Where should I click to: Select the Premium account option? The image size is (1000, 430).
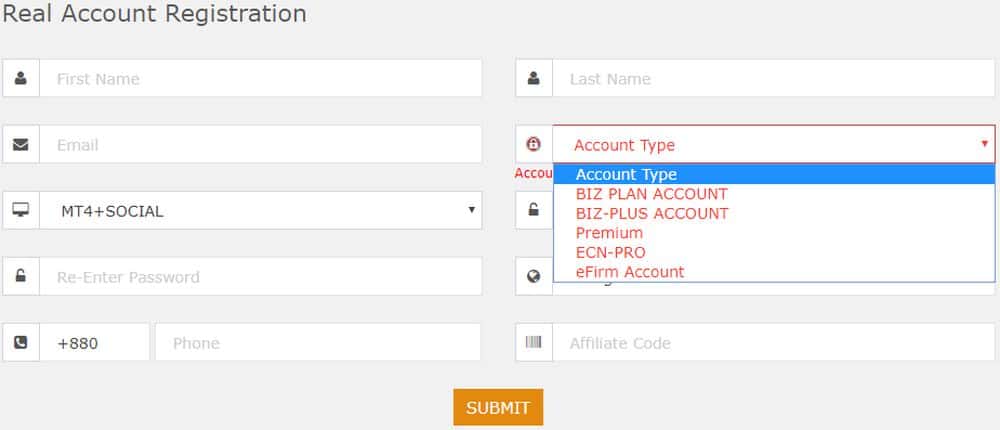(610, 233)
